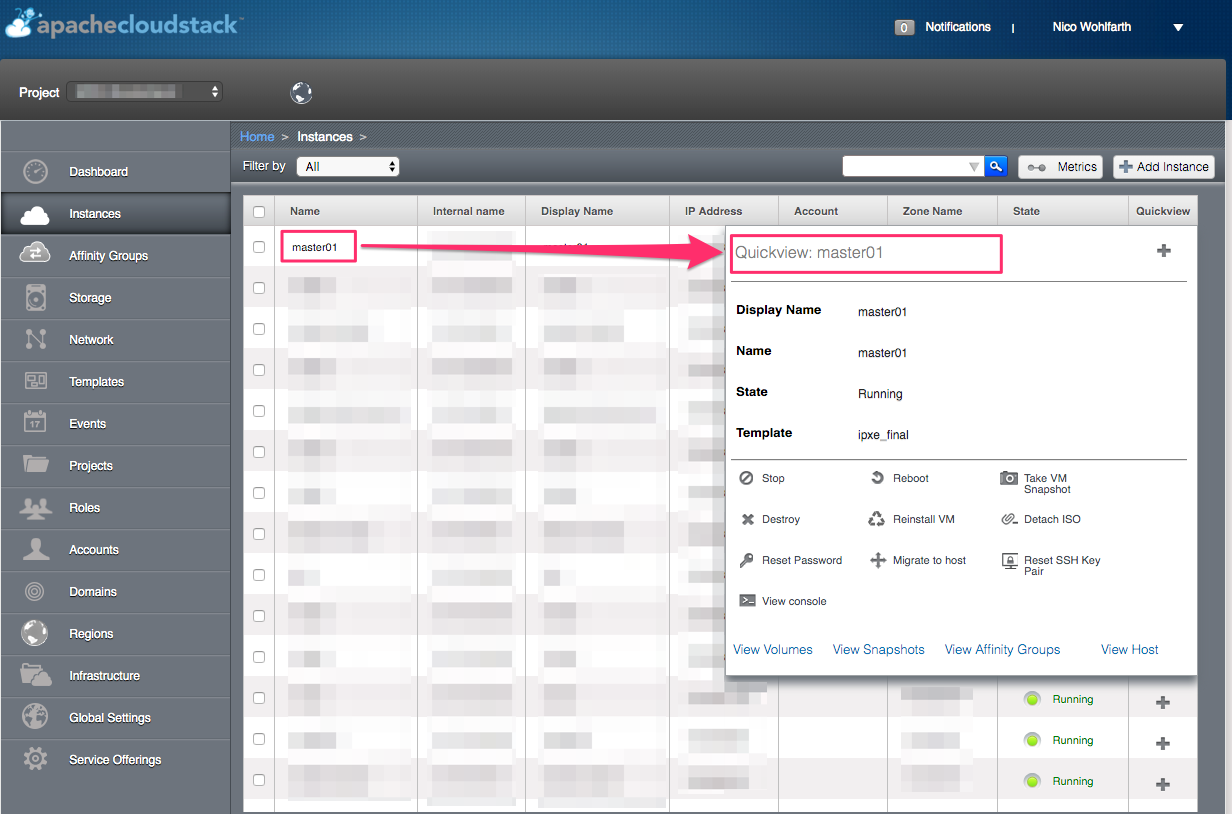Destroy the master01 instance

[x=770, y=519]
